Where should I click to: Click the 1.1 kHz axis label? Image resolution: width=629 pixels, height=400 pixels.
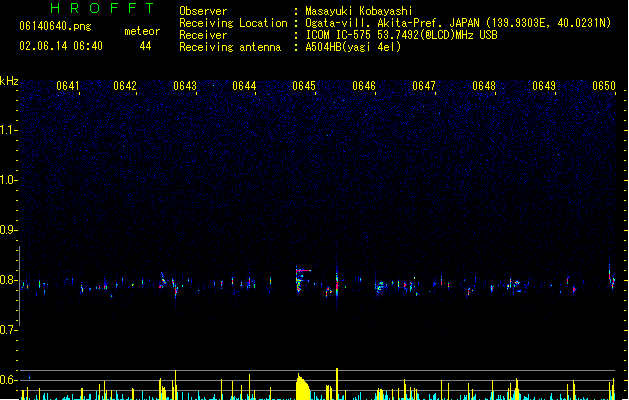tap(8, 130)
